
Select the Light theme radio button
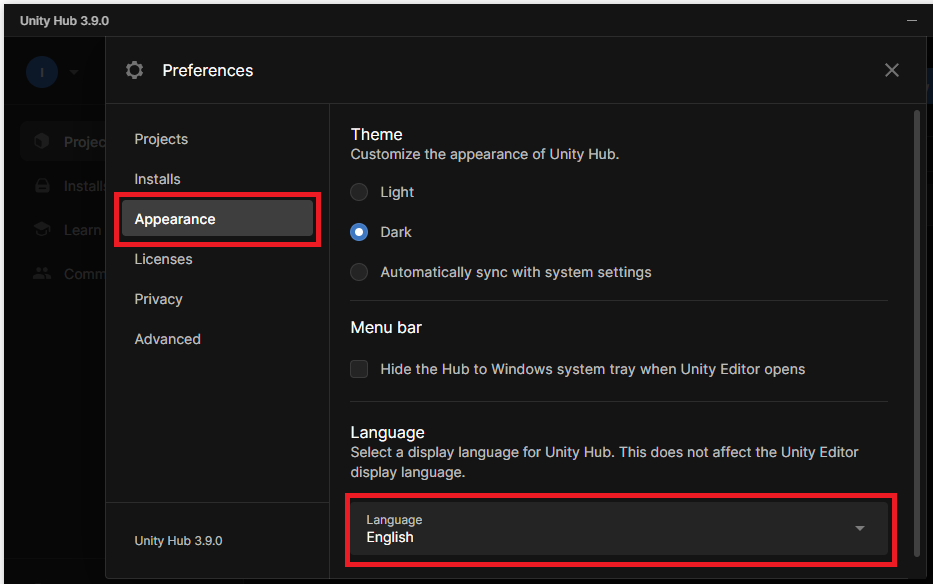tap(359, 192)
